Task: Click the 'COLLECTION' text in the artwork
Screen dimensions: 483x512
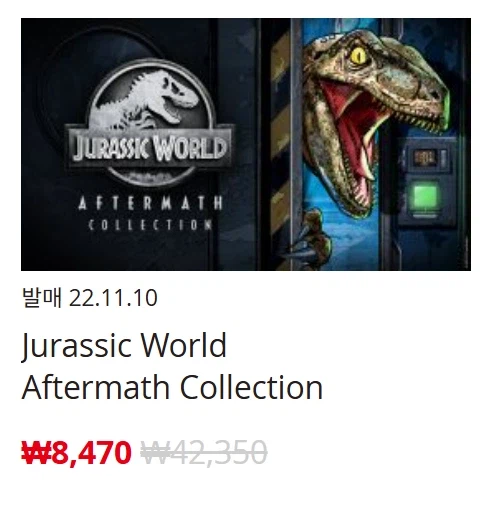Action: [151, 225]
